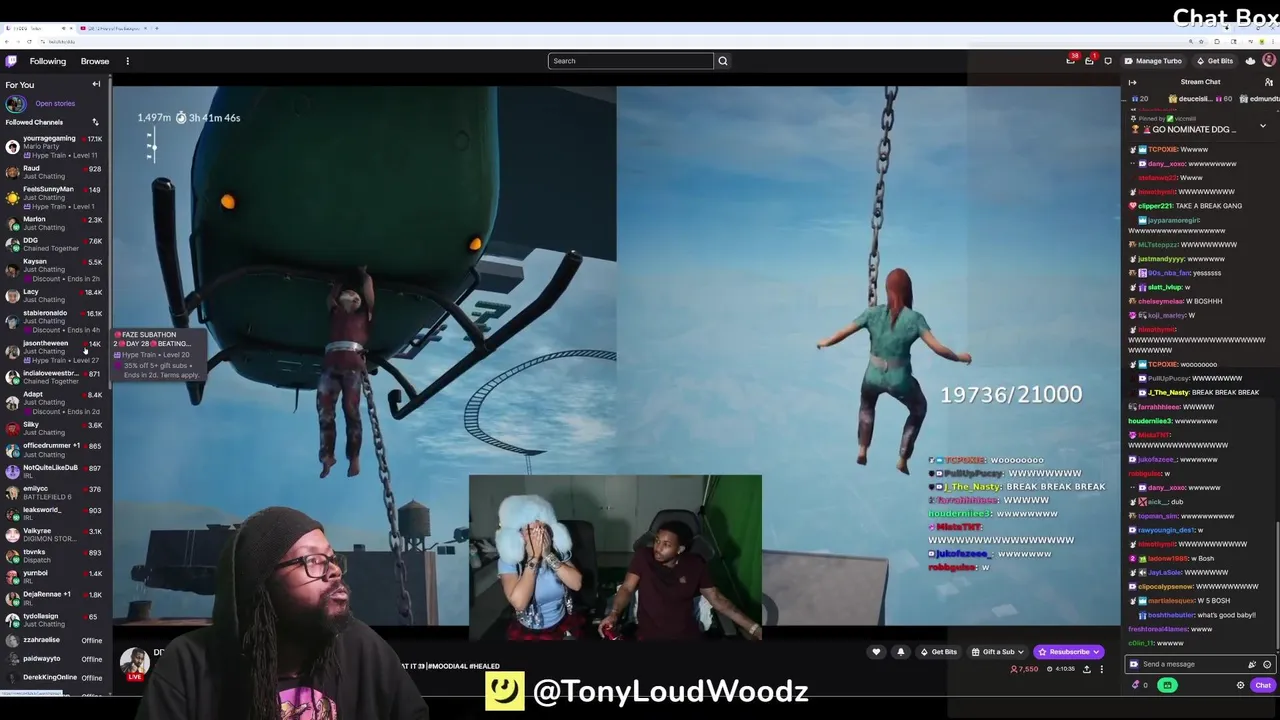Open chat community users icon
This screenshot has width=1280, height=720.
pyautogui.click(x=1269, y=82)
